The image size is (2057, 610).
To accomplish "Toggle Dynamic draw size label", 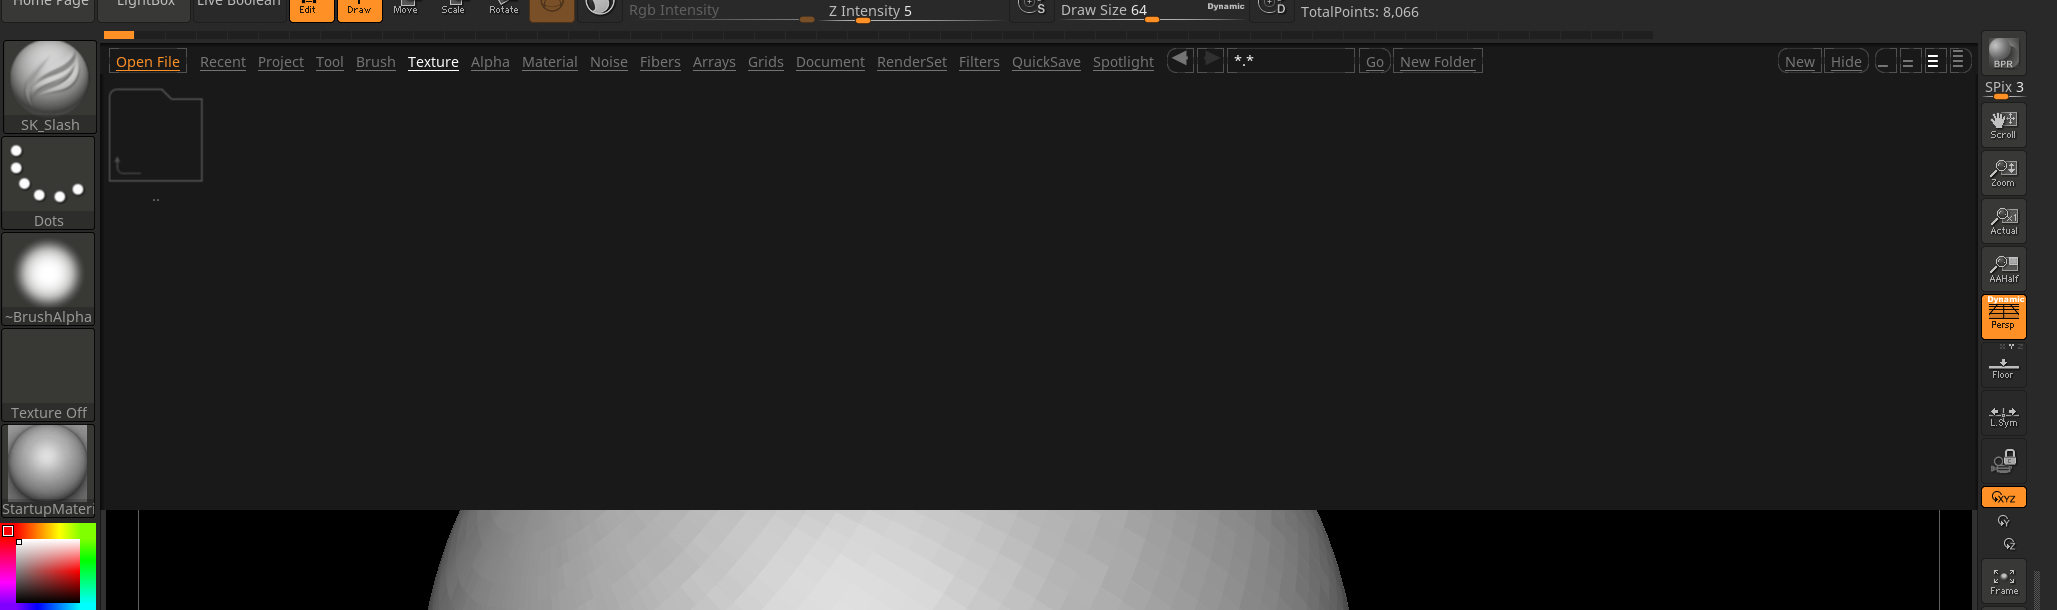I will point(1225,6).
